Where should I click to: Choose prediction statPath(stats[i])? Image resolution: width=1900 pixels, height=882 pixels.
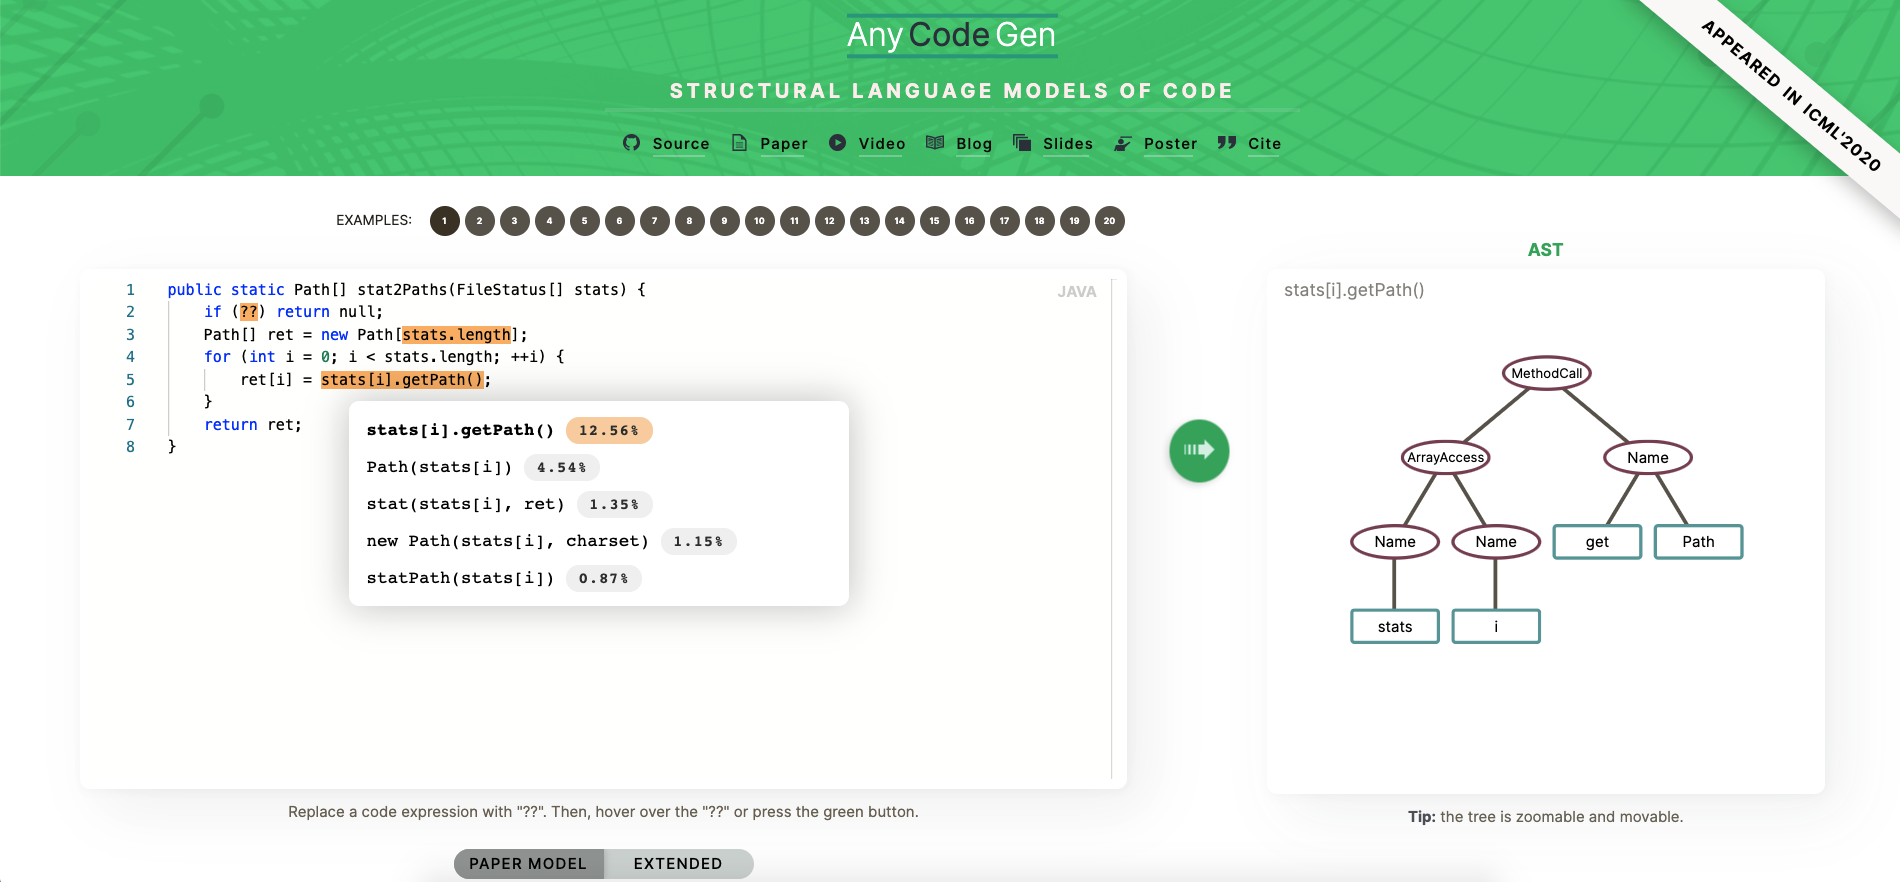coord(503,578)
